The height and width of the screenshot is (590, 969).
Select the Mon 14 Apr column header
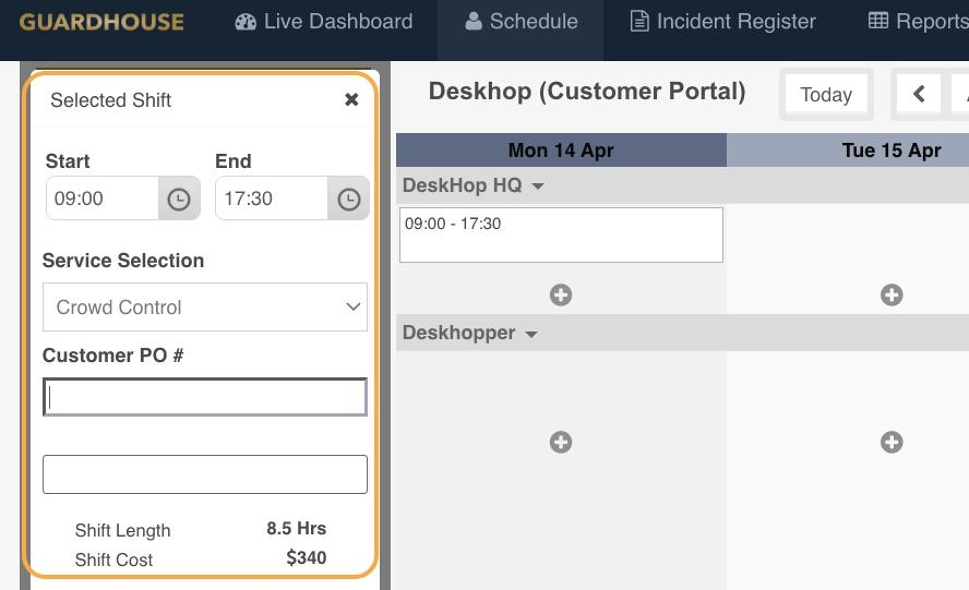coord(561,150)
